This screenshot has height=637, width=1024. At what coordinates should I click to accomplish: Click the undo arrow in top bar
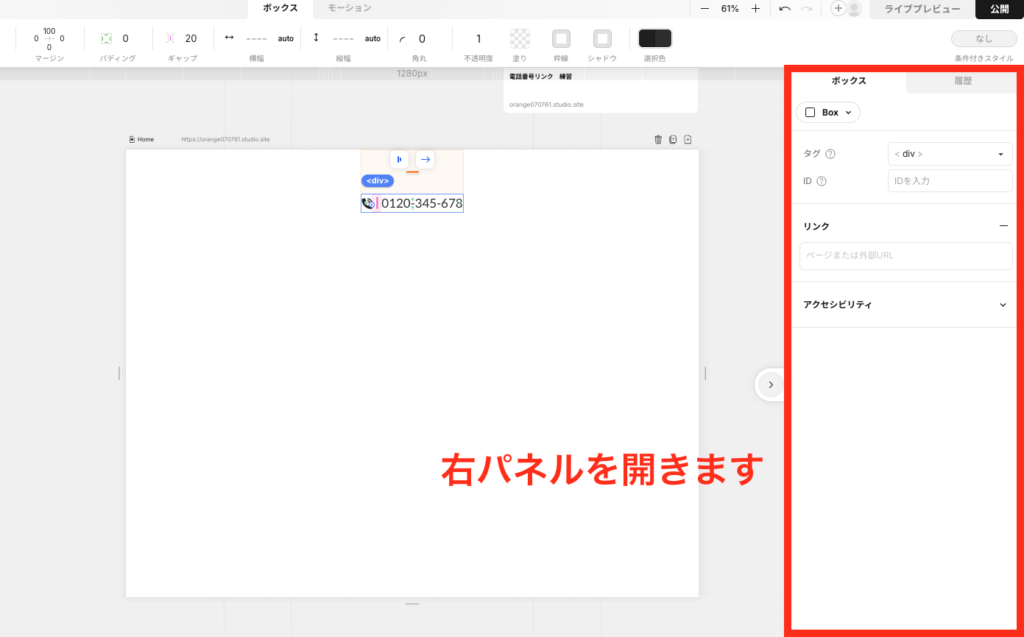click(x=785, y=9)
